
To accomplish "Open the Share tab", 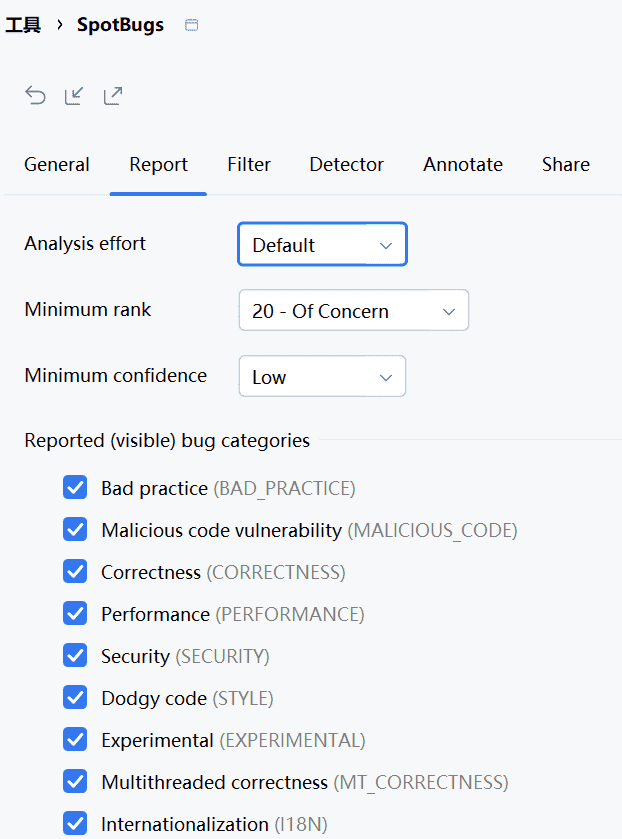I will [566, 165].
